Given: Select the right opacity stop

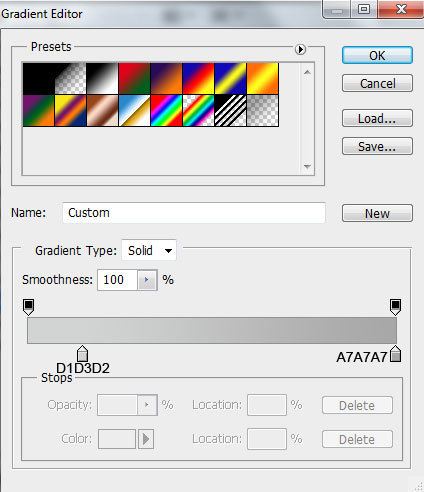Looking at the screenshot, I should click(395, 307).
